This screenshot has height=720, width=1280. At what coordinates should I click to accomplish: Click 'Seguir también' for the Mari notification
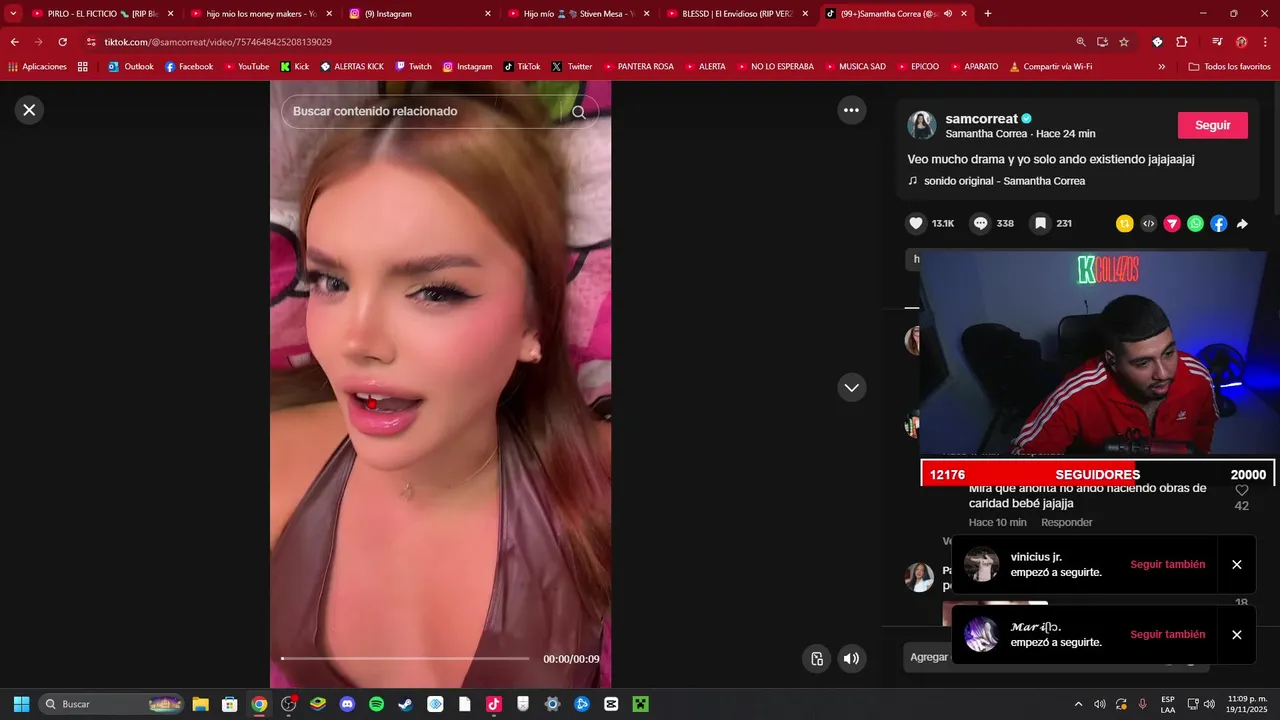click(1167, 634)
